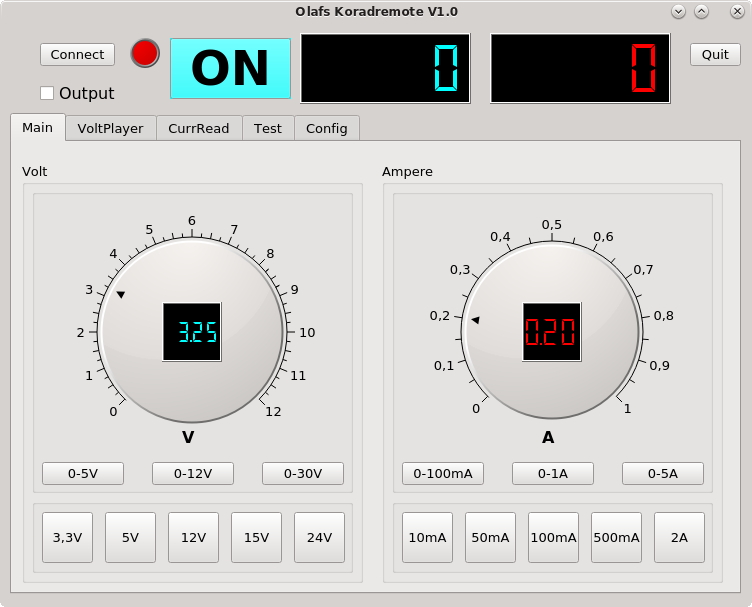Minimize window using title bar down-chevron
This screenshot has width=752, height=607.
point(678,12)
